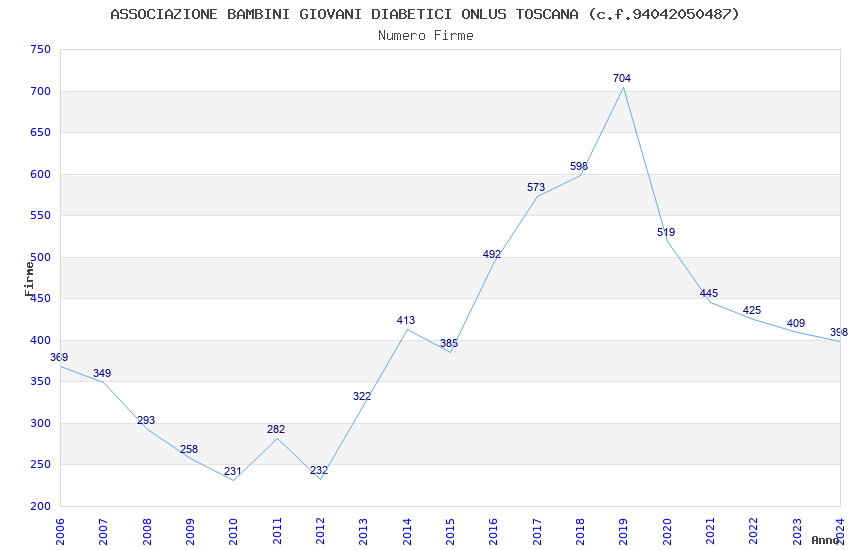
Task: Click the x-axis year 2015
Action: pyautogui.click(x=450, y=532)
